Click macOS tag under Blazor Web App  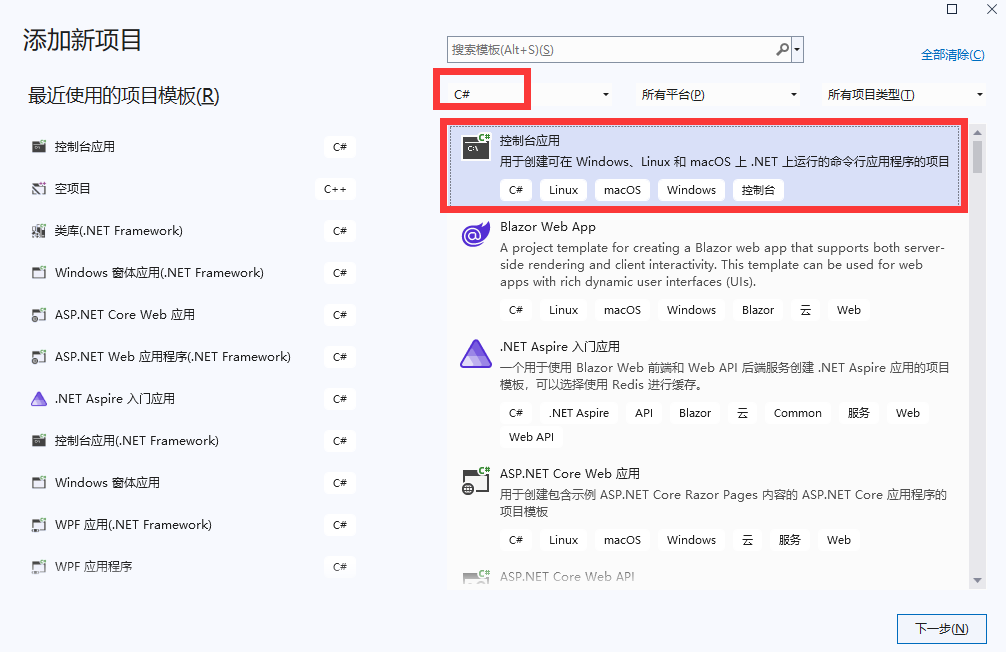tap(622, 310)
